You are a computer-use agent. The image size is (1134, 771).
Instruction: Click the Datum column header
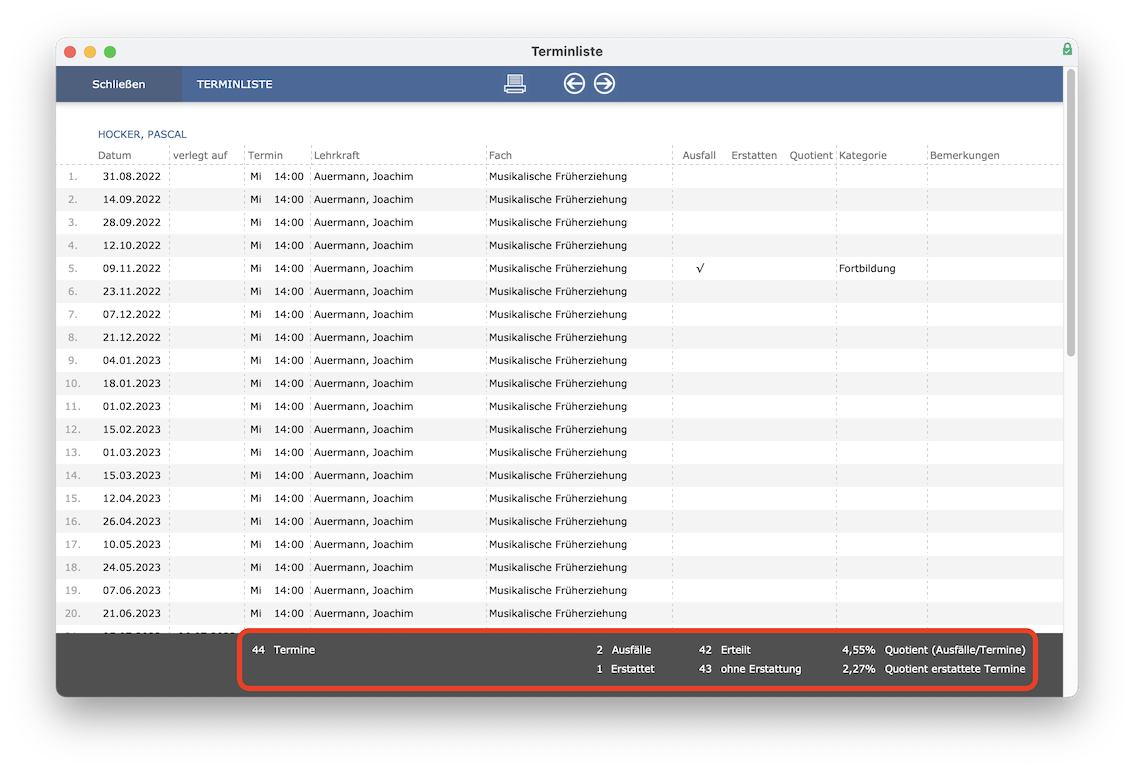114,156
